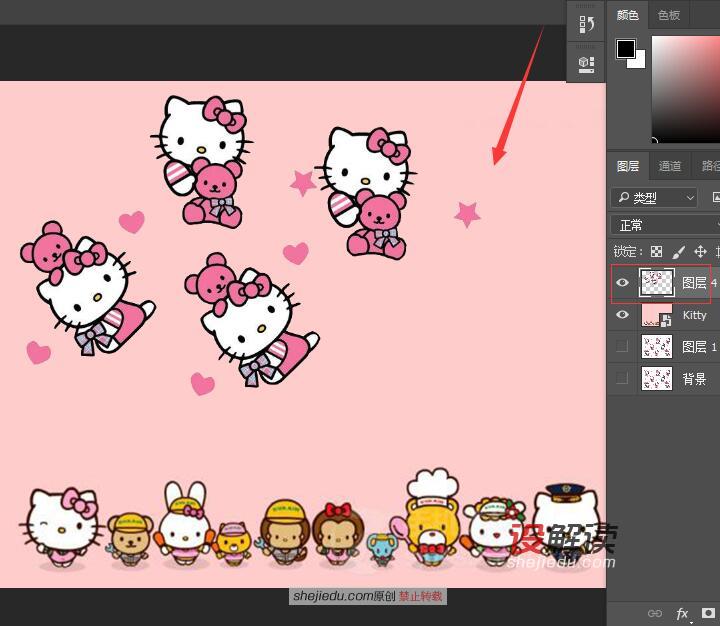Add a layer mask with mask icon
This screenshot has height=626, width=720.
pyautogui.click(x=708, y=613)
